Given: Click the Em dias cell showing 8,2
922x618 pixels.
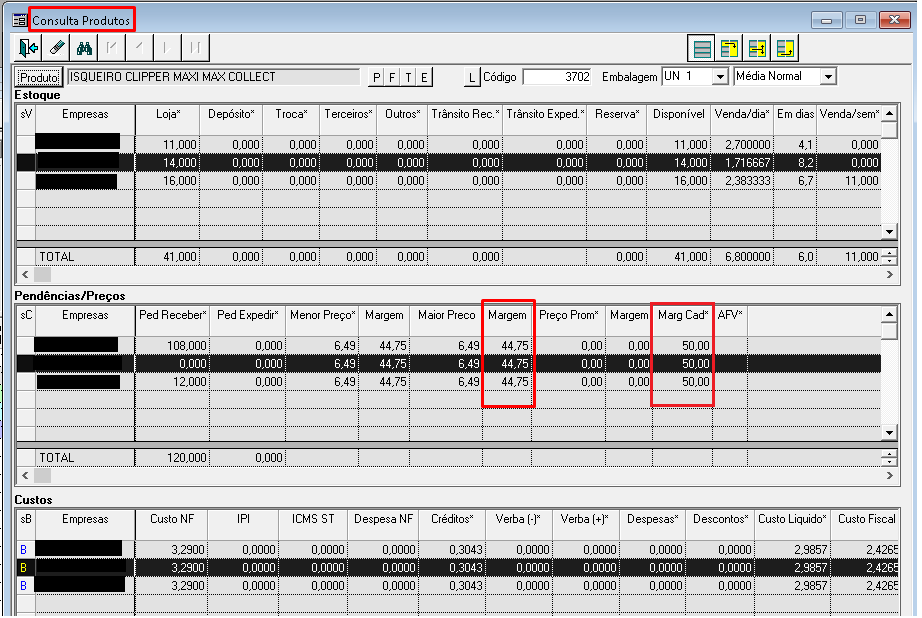Looking at the screenshot, I should 795,163.
